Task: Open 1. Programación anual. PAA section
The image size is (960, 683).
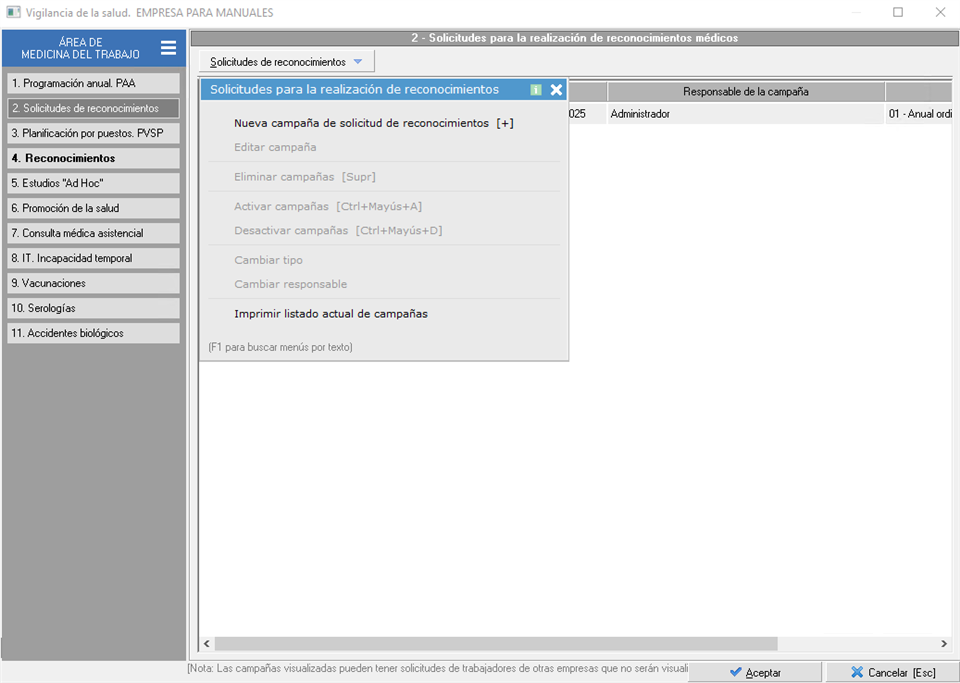Action: [x=93, y=83]
